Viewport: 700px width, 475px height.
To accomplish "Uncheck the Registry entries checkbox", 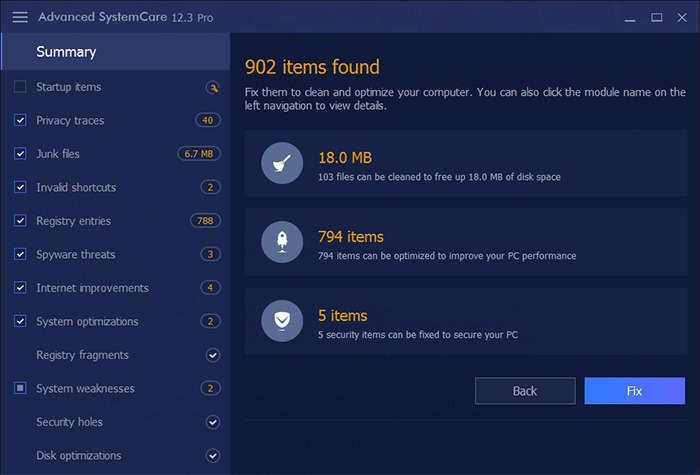I will click(20, 220).
